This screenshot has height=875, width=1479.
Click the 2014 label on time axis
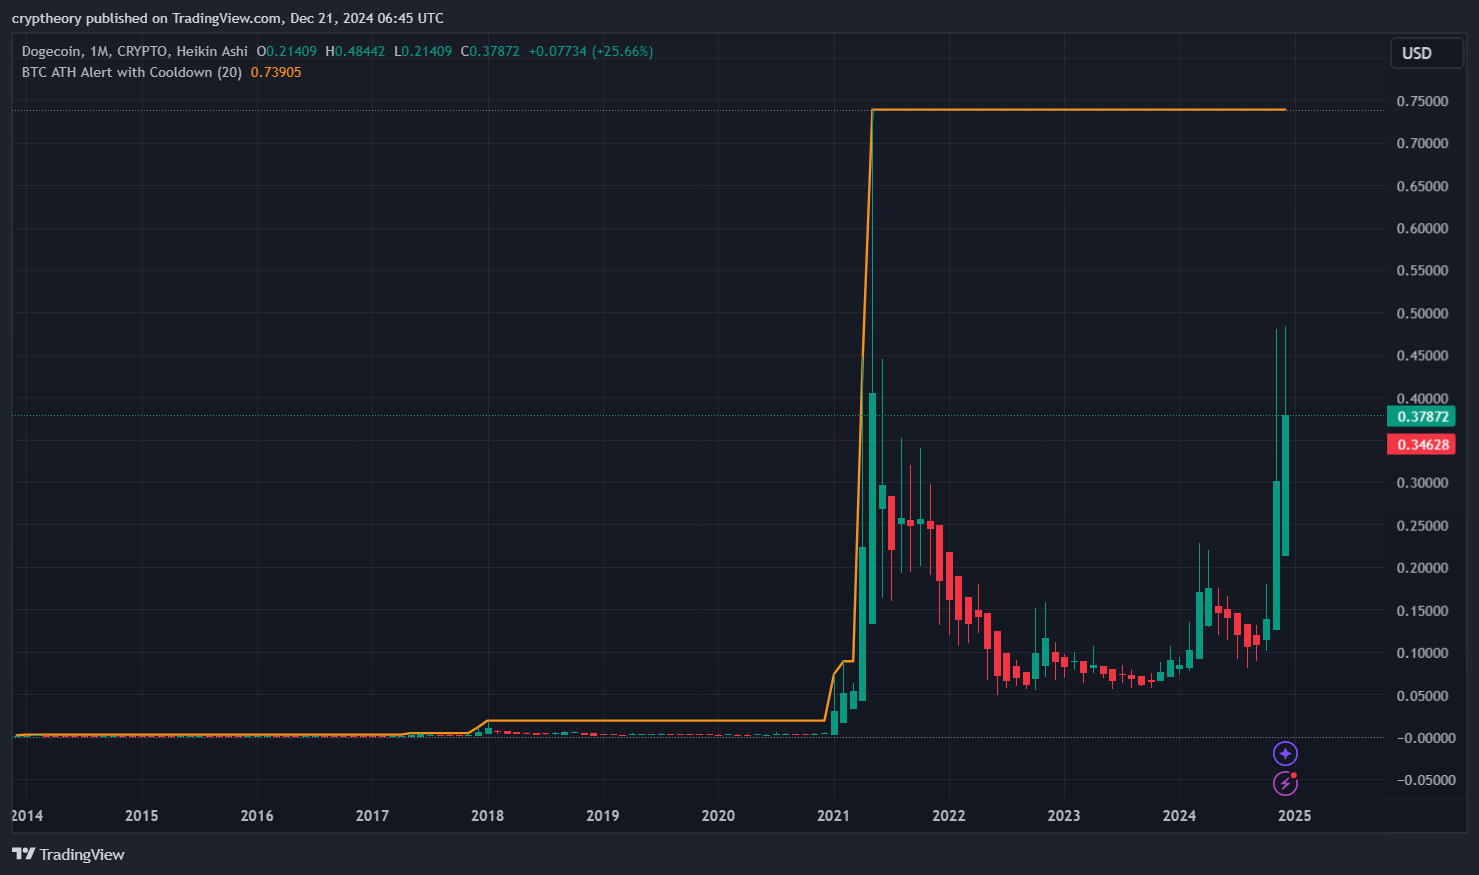(x=27, y=816)
